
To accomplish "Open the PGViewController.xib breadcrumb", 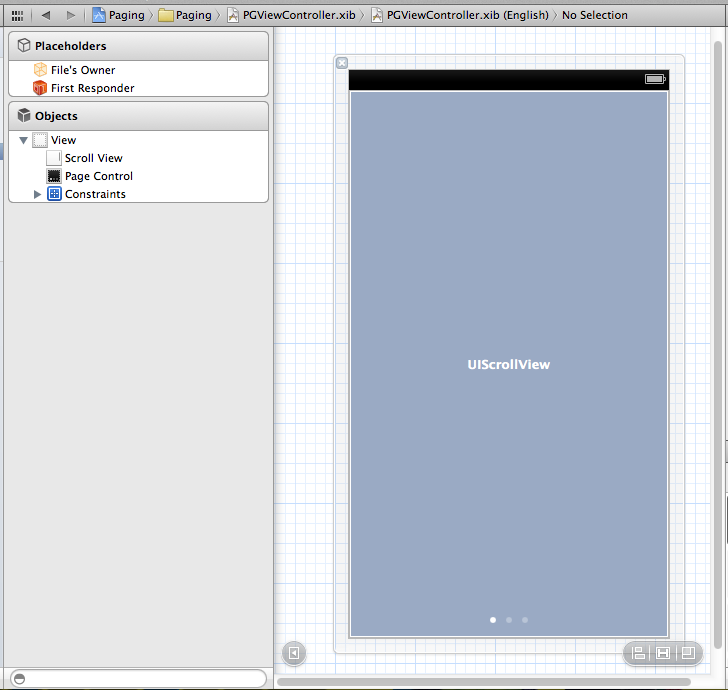I will pyautogui.click(x=291, y=15).
